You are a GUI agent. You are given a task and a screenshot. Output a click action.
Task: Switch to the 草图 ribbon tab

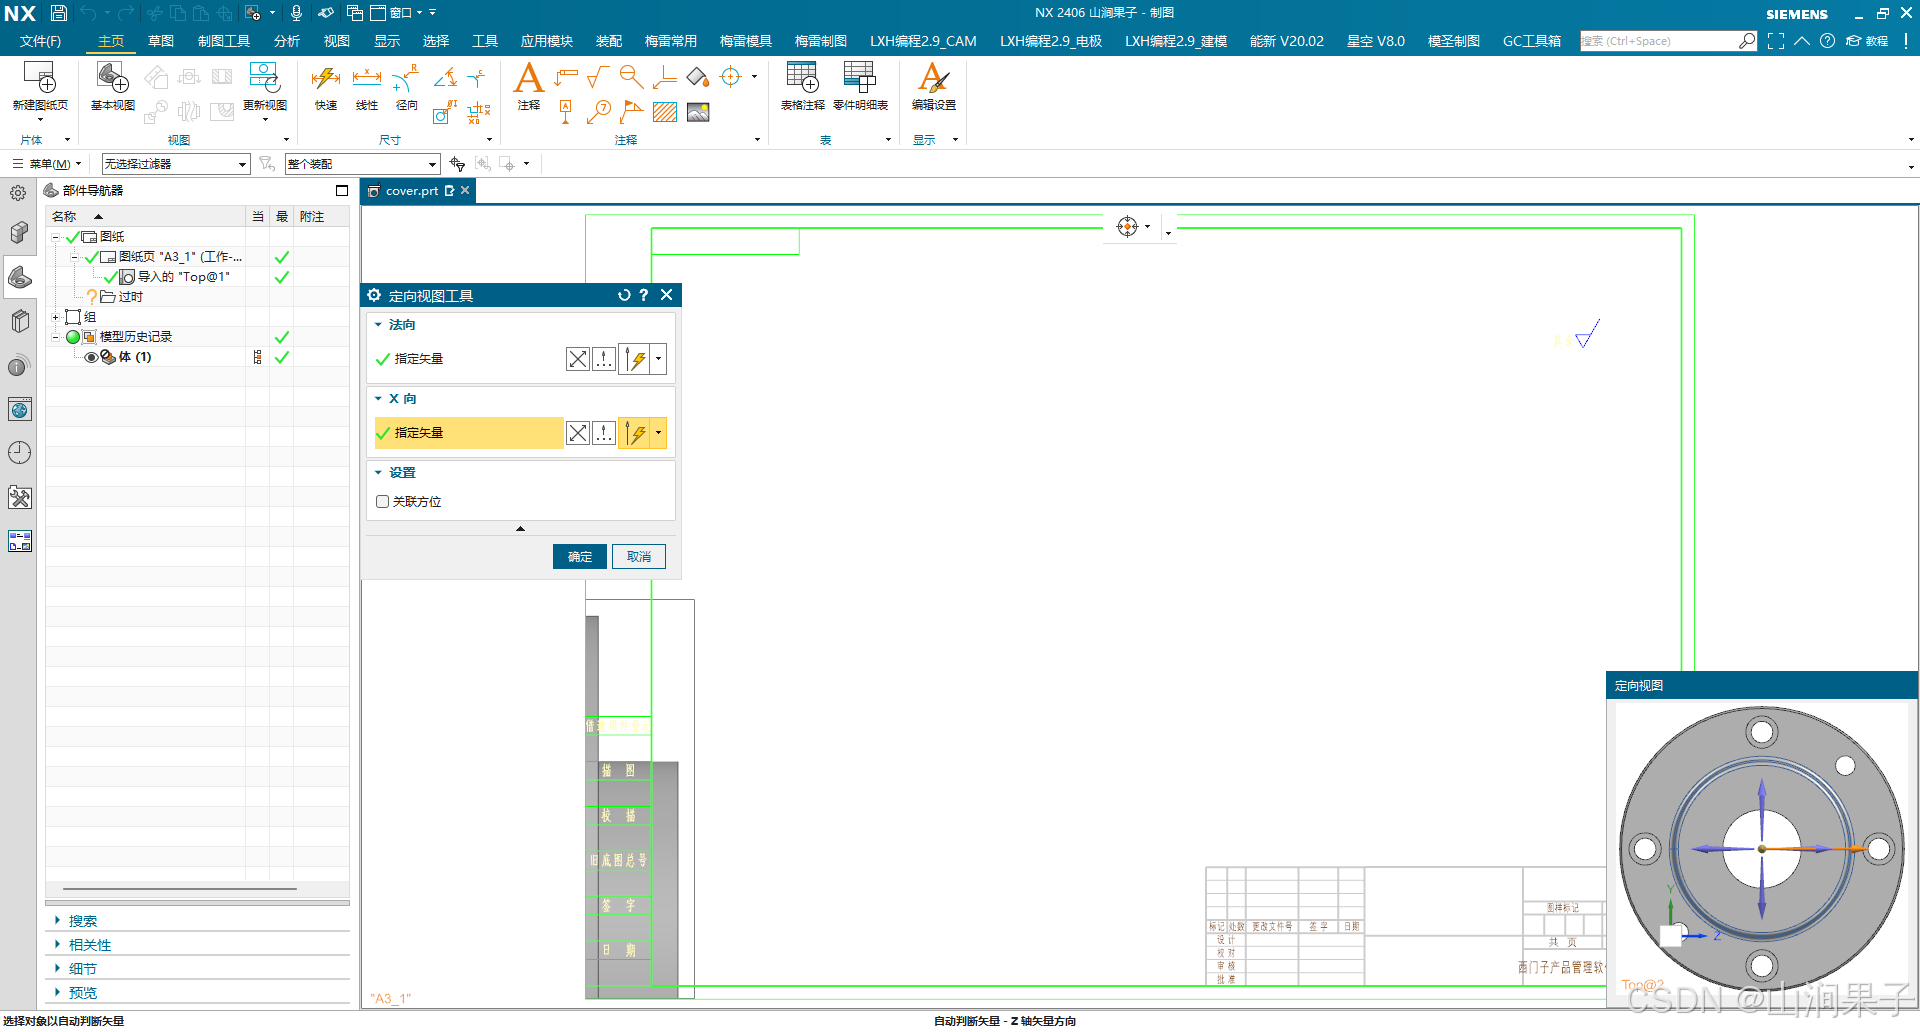point(161,41)
